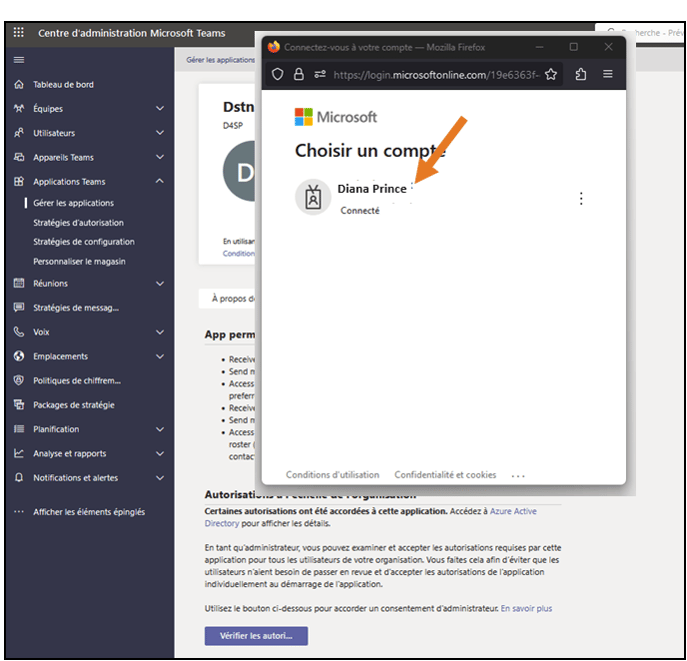
Task: Click the Diana Prince account badge icon
Action: tap(313, 197)
